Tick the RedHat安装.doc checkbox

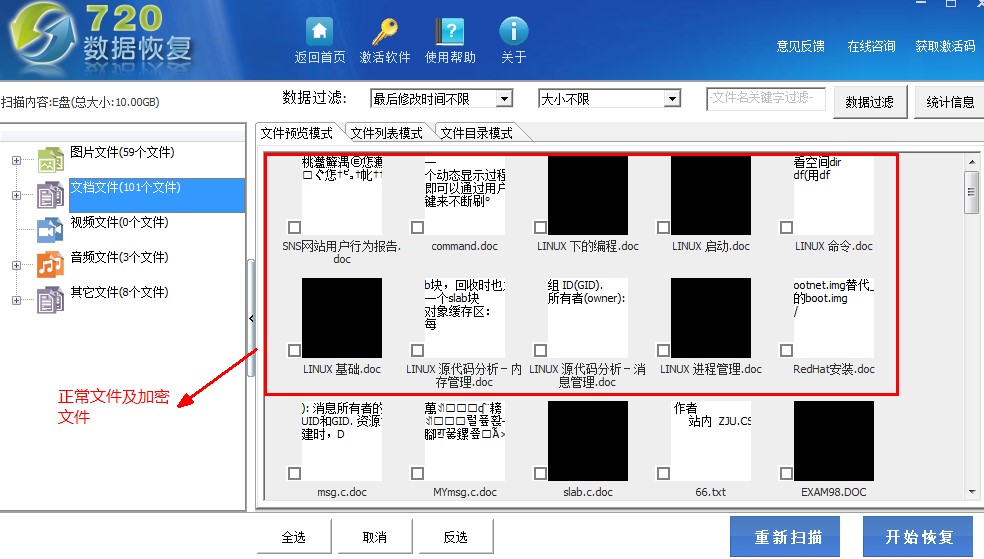coord(786,350)
